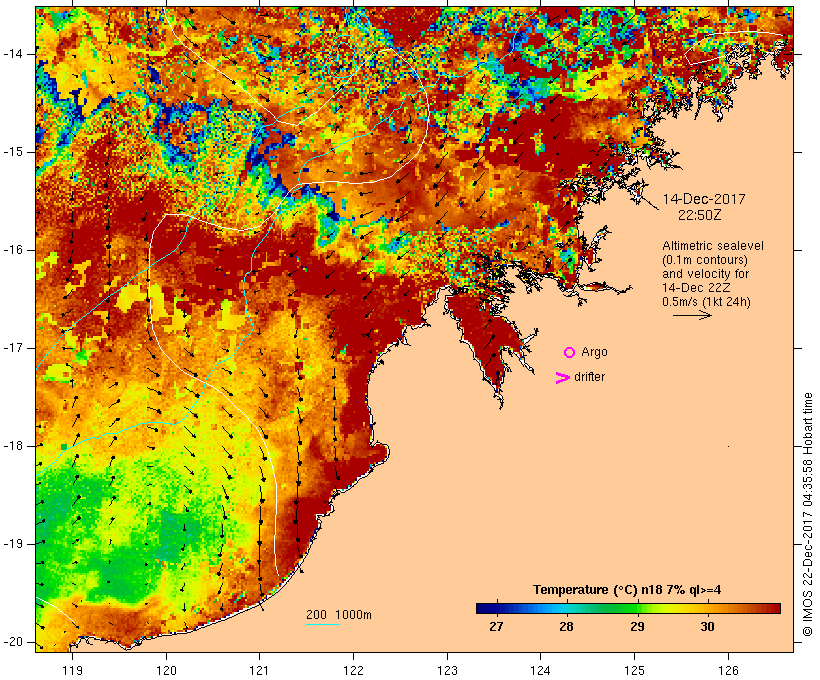
Task: Click latitude axis label -15
Action: (x=13, y=152)
